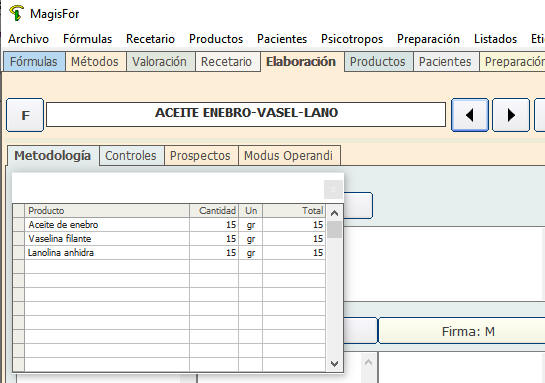Select the Lanolina anhidra row
This screenshot has width=545, height=383.
[x=169, y=252]
